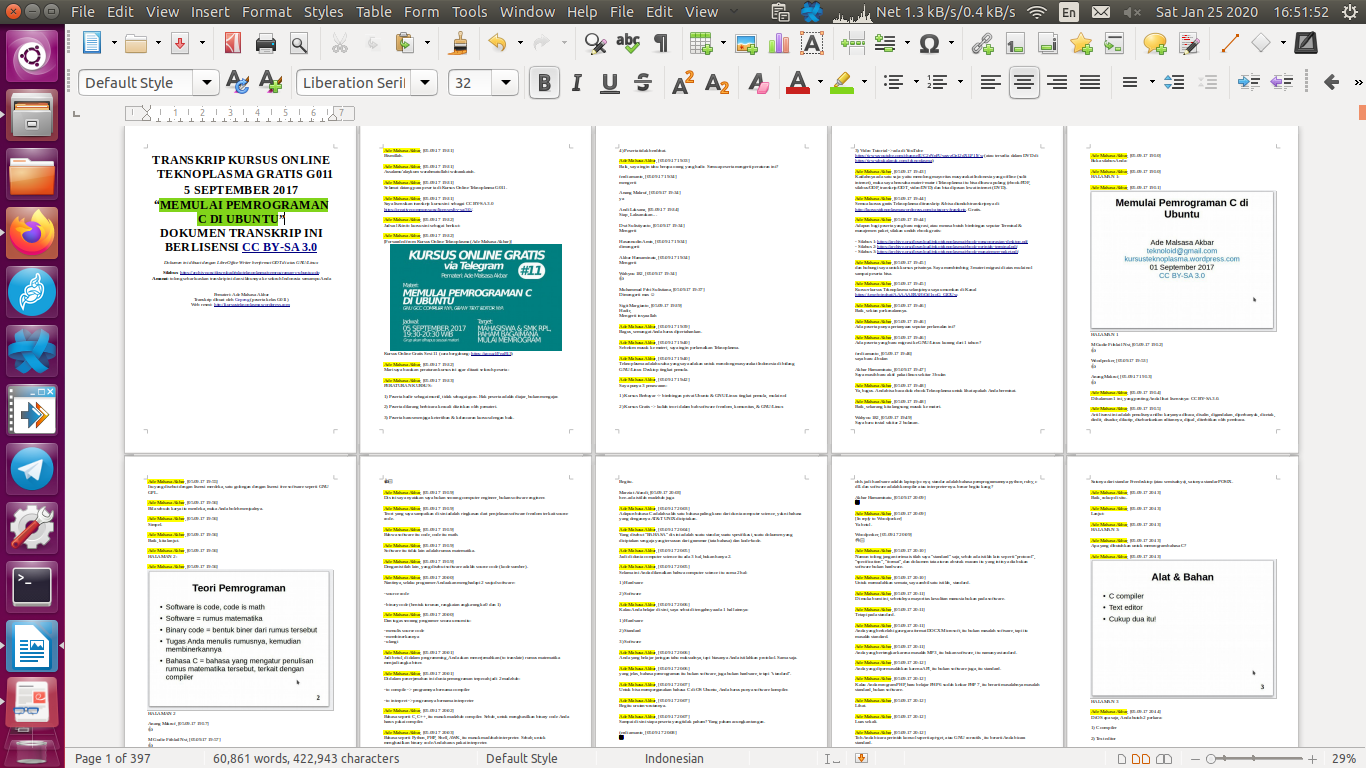Open Find and Replace tool
Image resolution: width=1366 pixels, height=768 pixels.
pyautogui.click(x=596, y=44)
